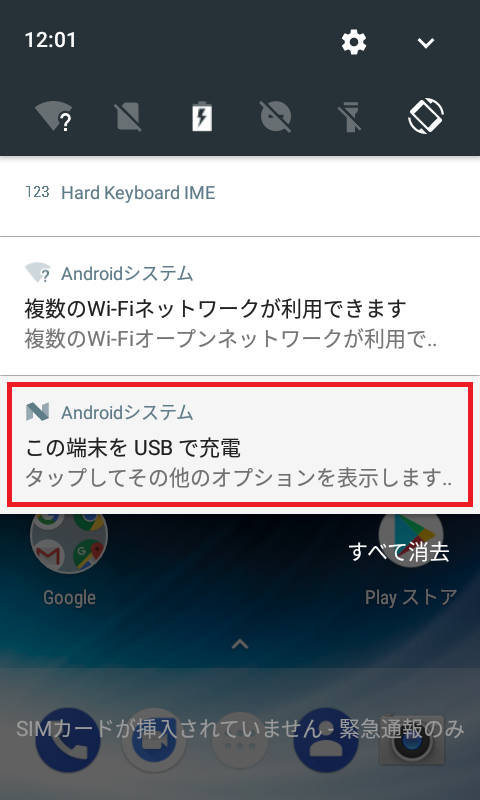Open the Hard Keyboard IME notification
This screenshot has width=480, height=800.
tap(240, 196)
